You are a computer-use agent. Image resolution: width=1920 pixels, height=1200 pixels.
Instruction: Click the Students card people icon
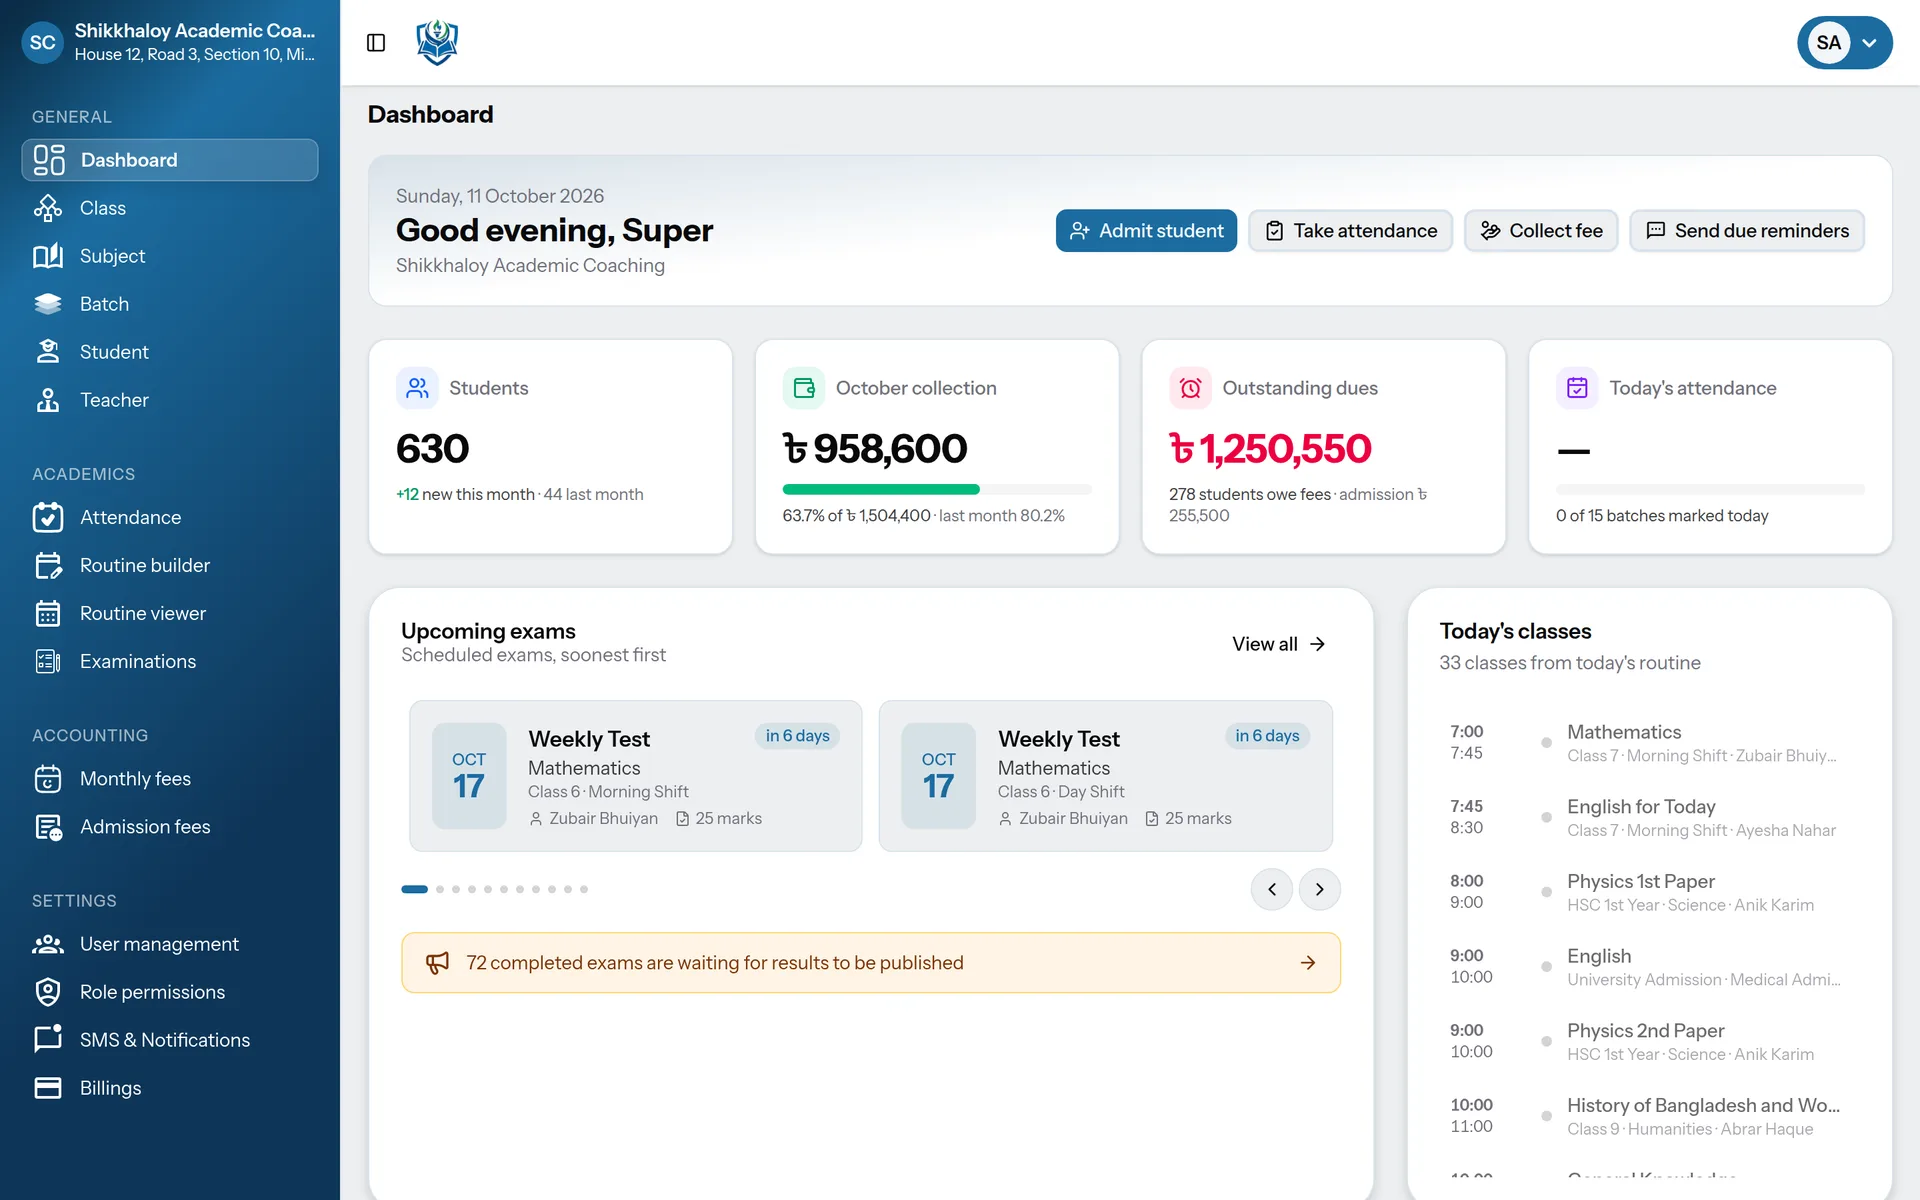coord(417,388)
